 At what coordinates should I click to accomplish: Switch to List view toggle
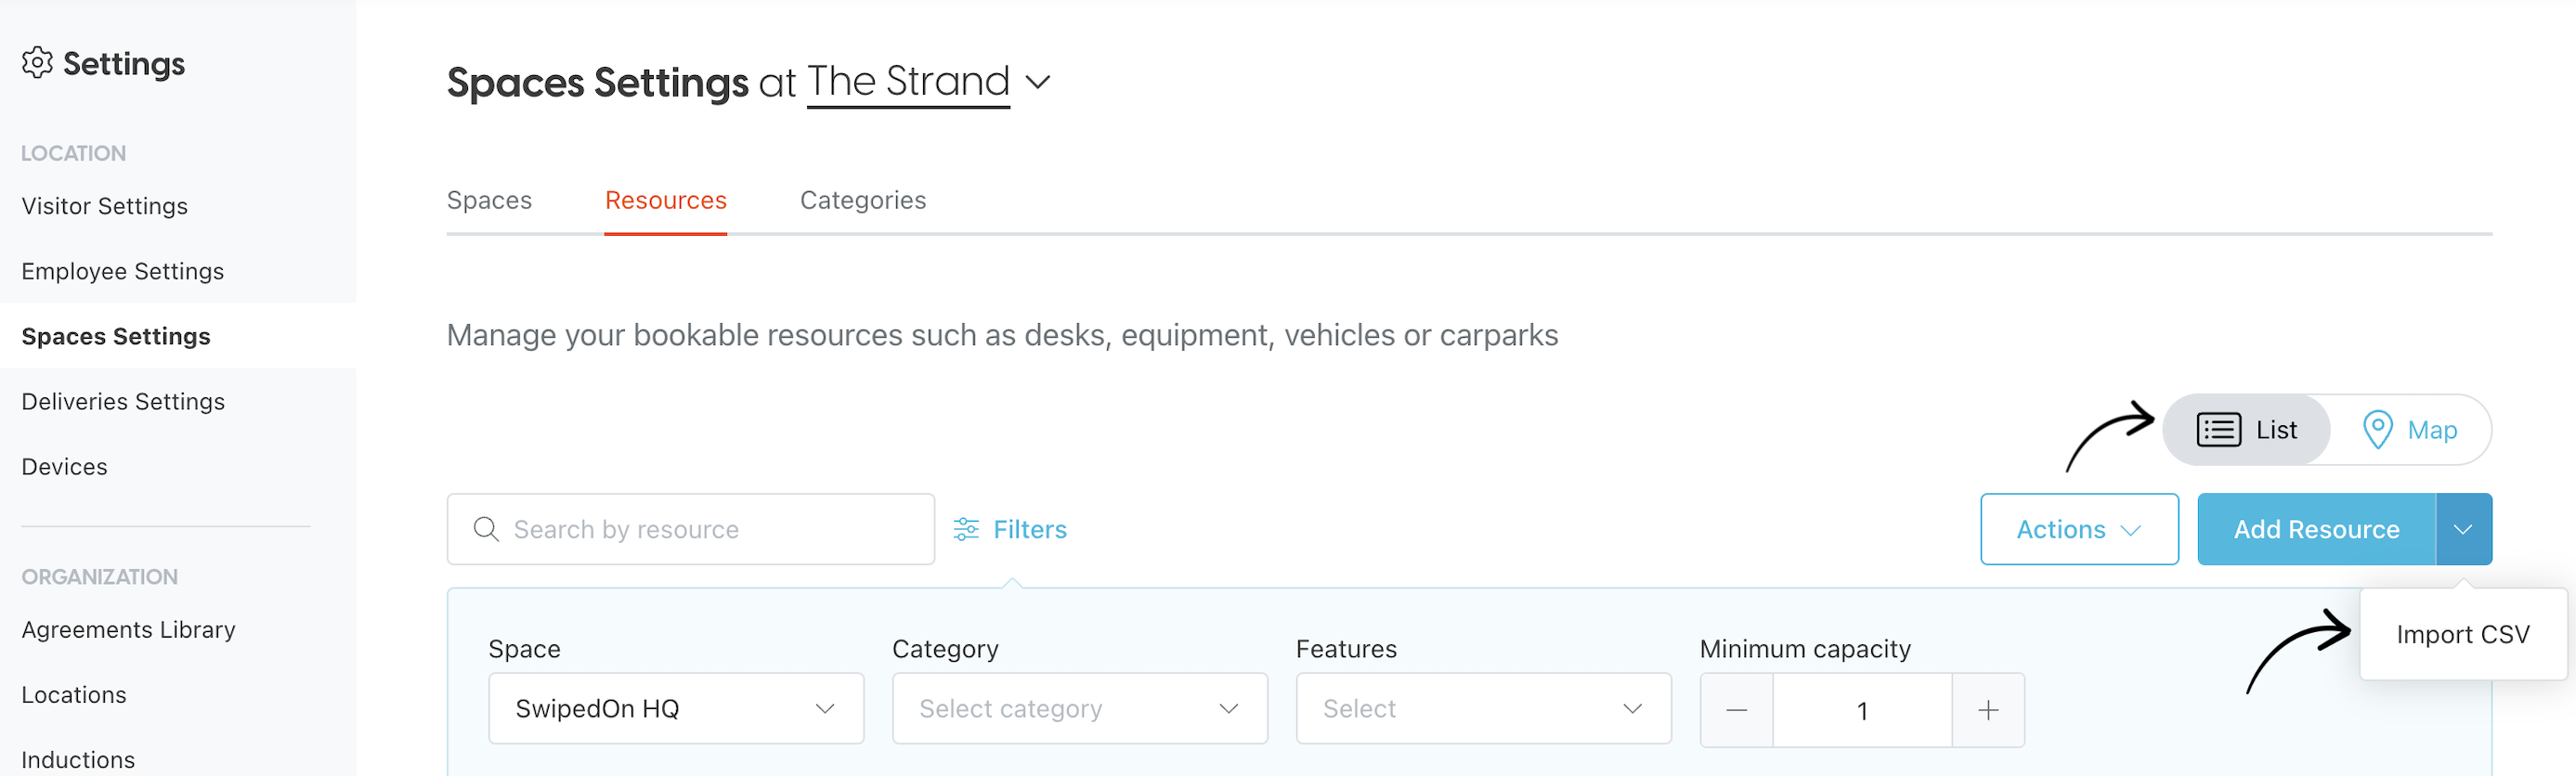tap(2247, 430)
